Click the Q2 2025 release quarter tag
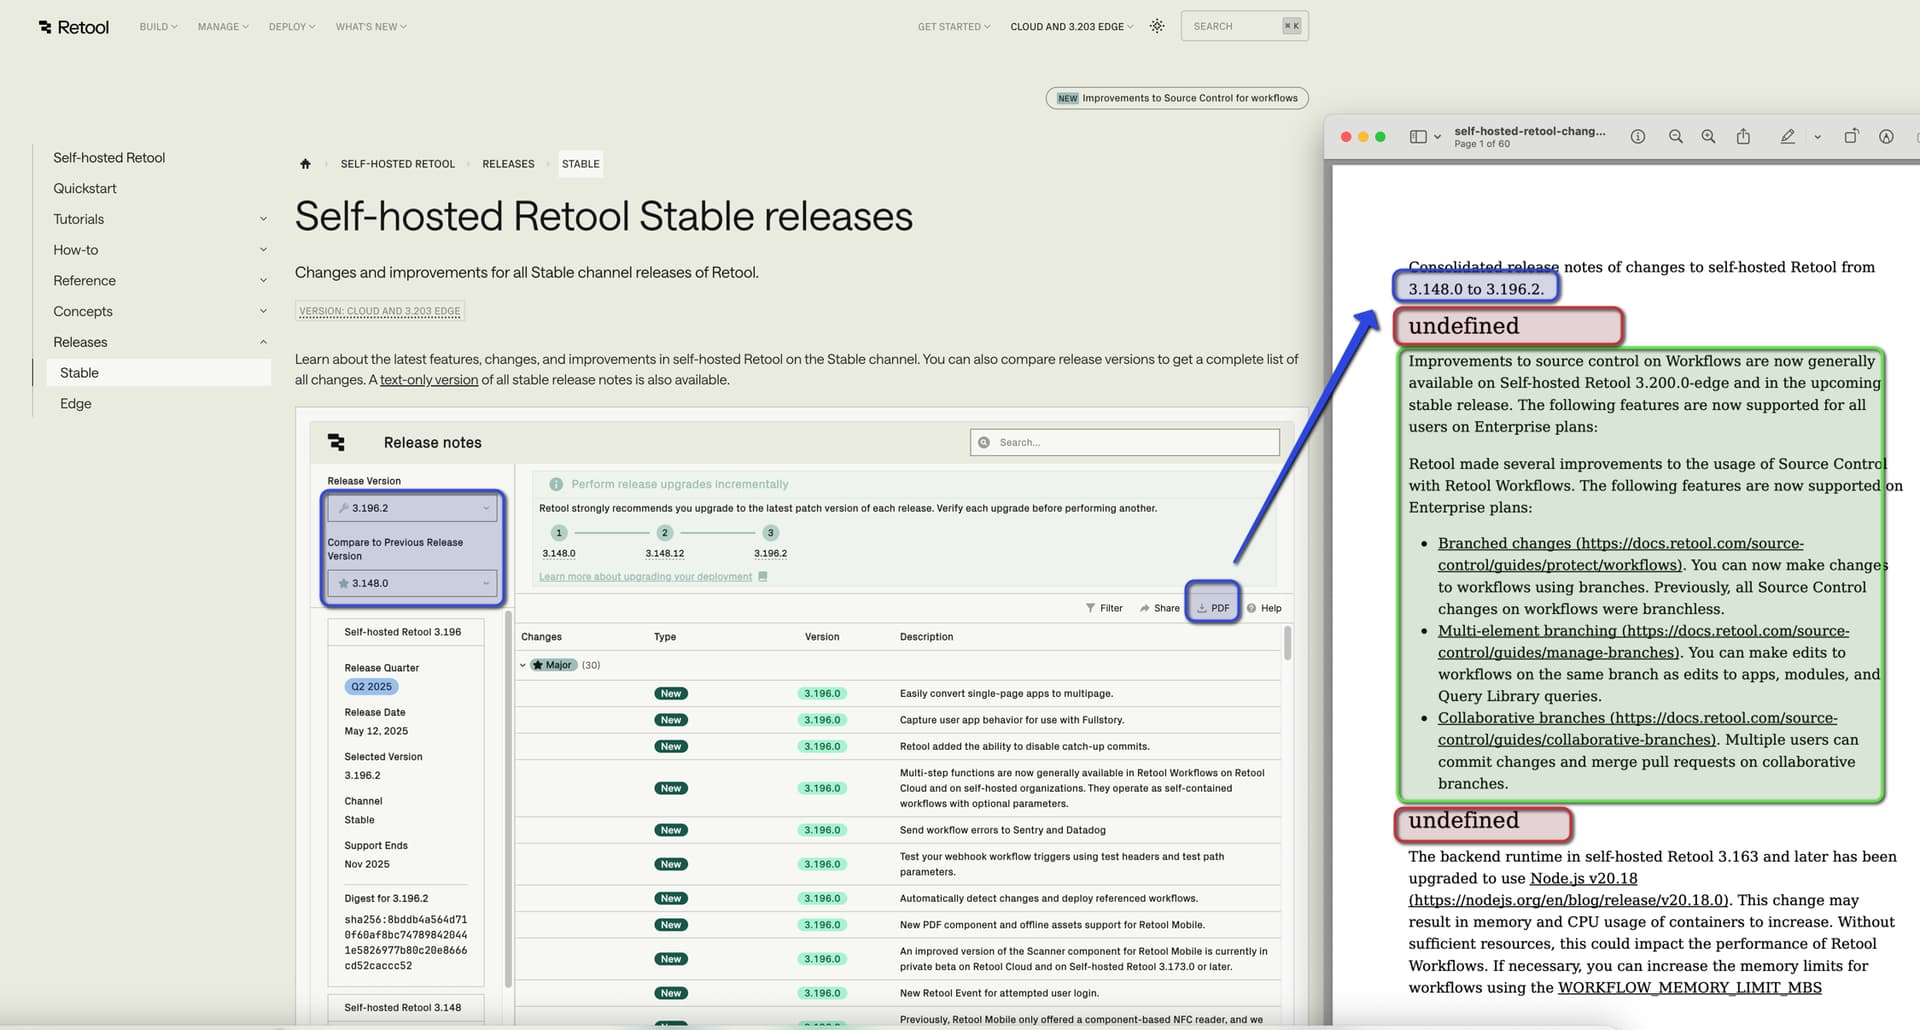 coord(371,687)
